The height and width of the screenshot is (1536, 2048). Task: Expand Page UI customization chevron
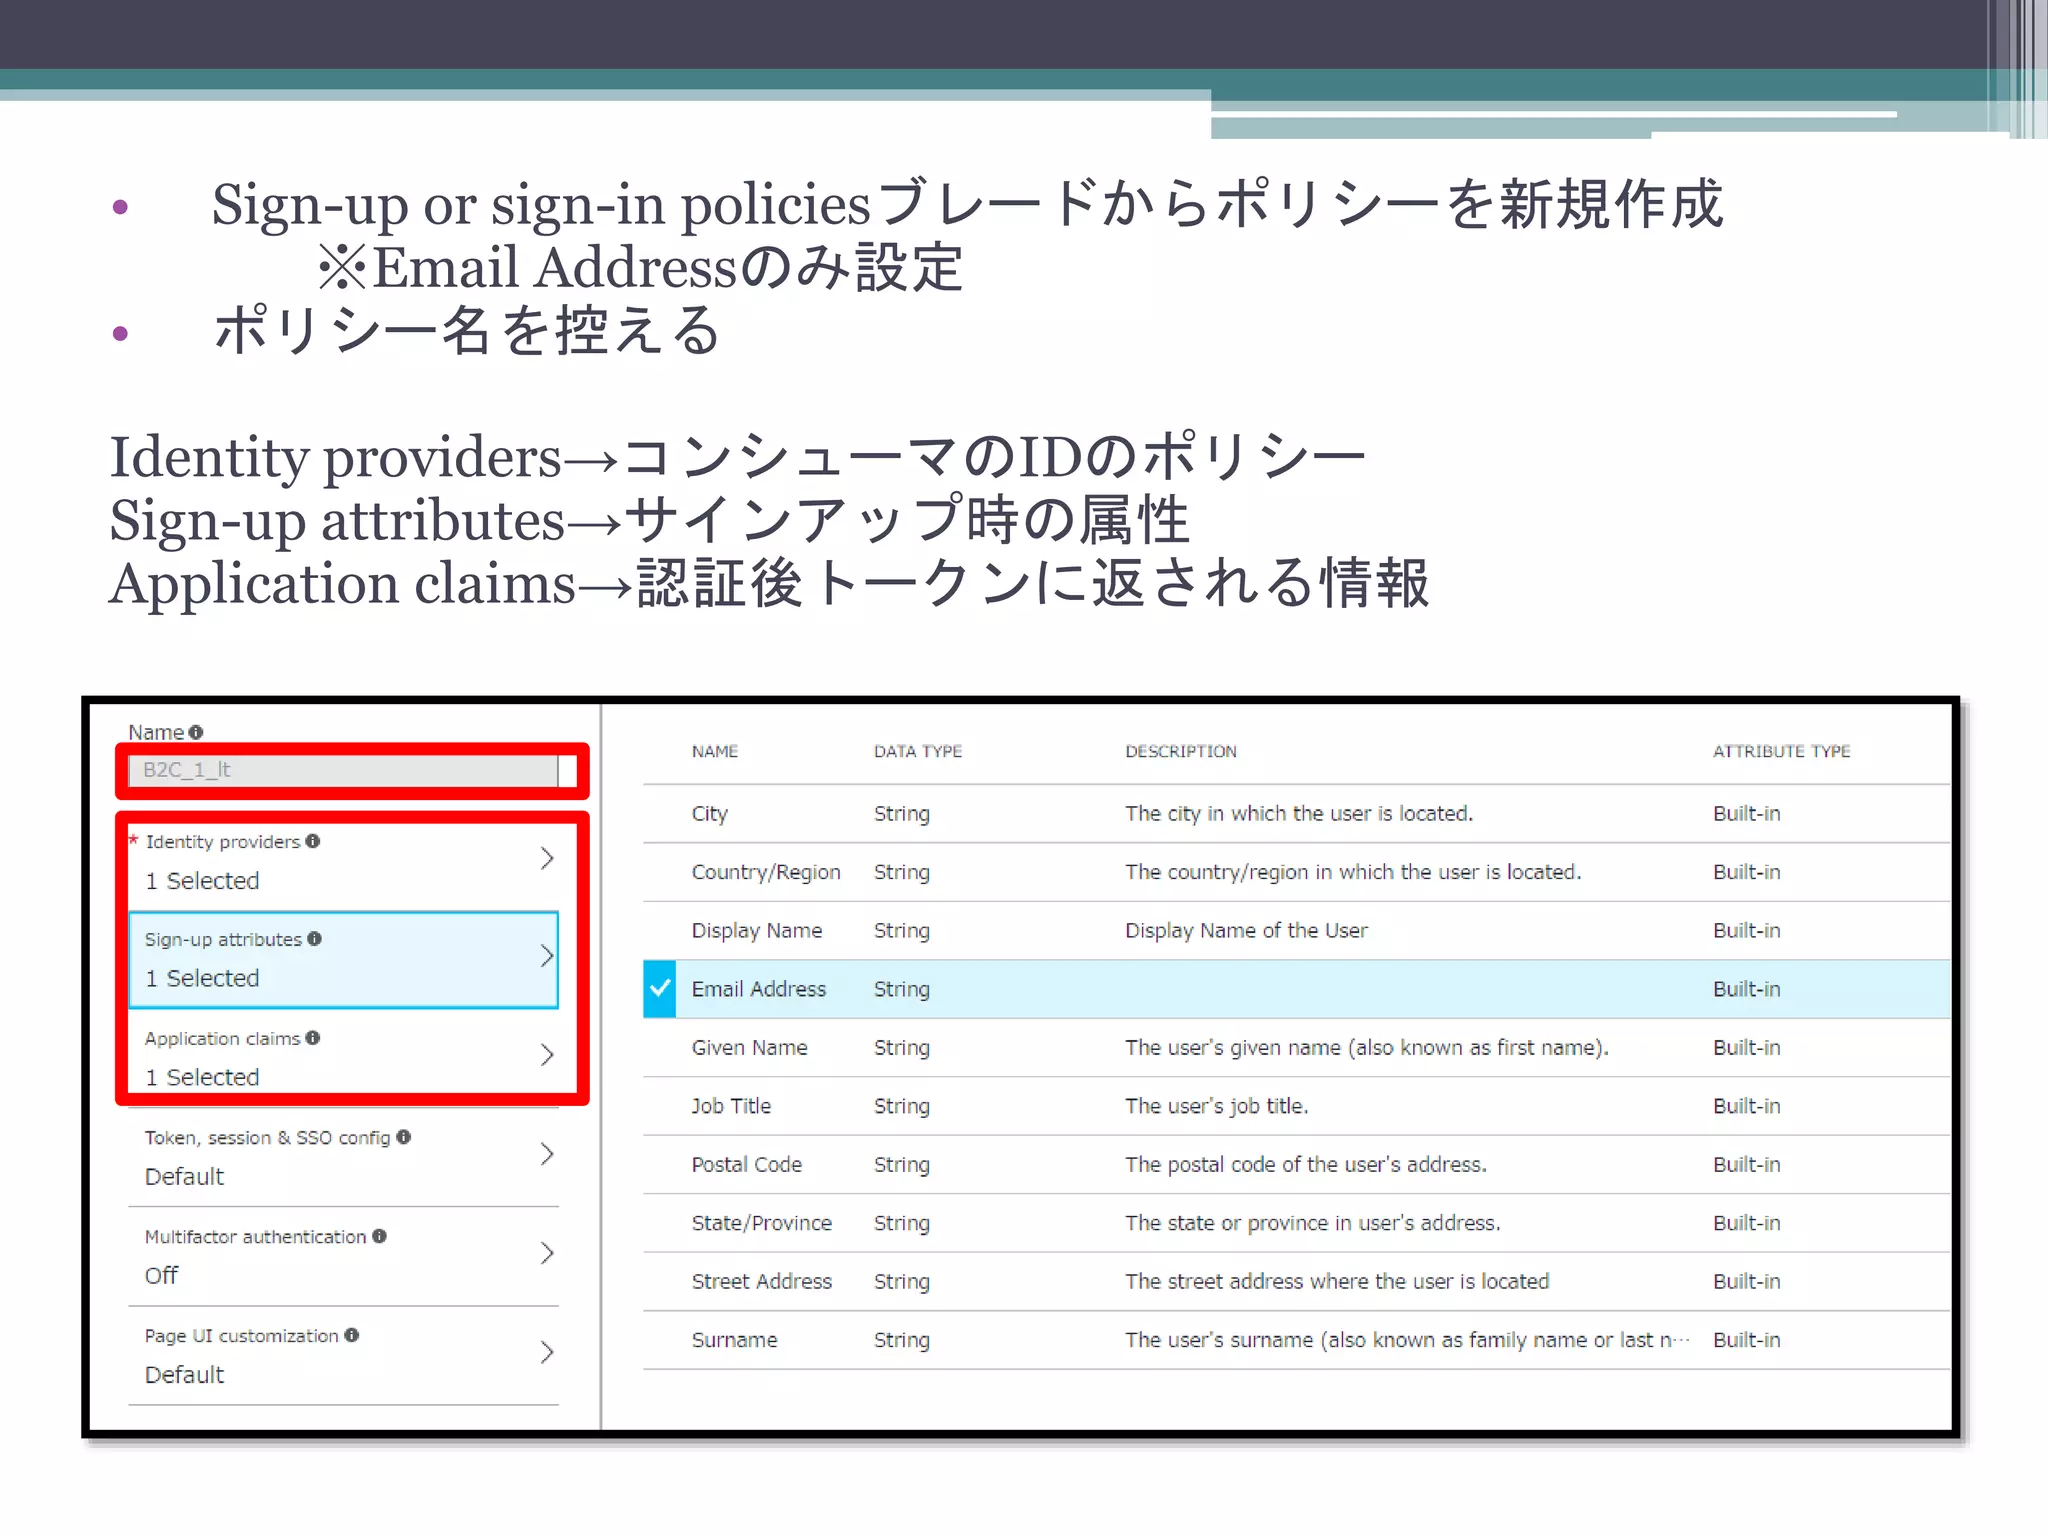[x=546, y=1352]
